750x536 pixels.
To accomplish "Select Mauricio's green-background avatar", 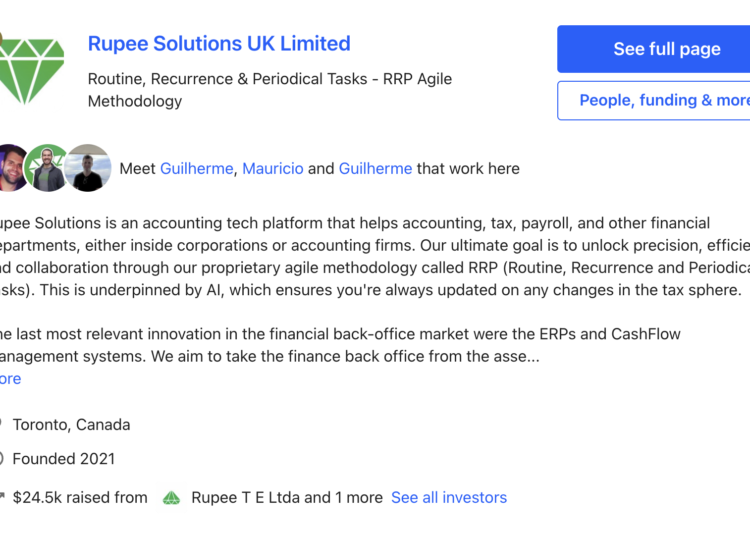I will pyautogui.click(x=47, y=168).
